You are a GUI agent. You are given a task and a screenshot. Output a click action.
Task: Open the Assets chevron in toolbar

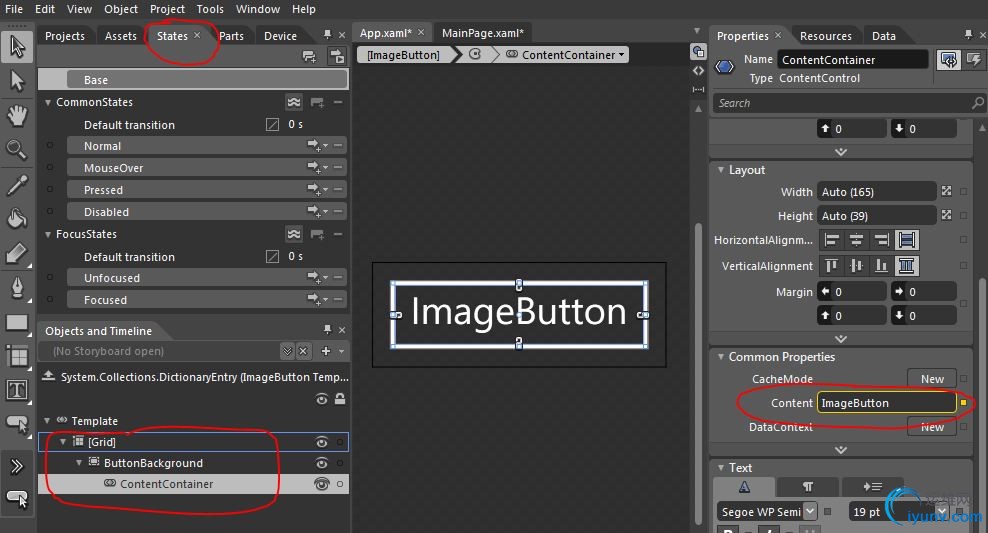[x=17, y=466]
